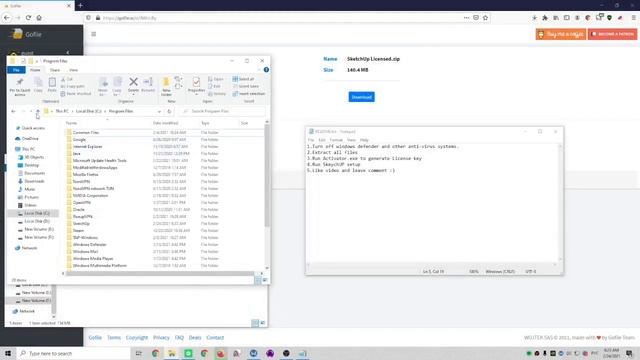Pin to Quick access in Explorer ribbon
640x360 pixels.
pyautogui.click(x=20, y=87)
